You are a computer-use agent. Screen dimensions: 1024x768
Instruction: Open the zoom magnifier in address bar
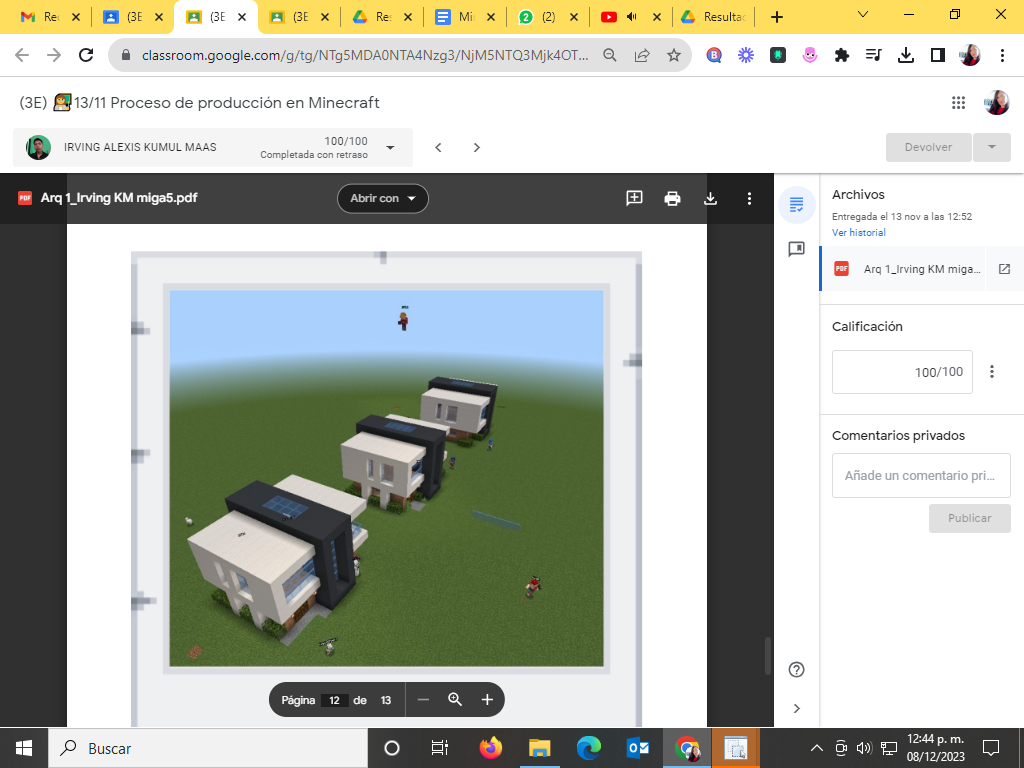(610, 56)
